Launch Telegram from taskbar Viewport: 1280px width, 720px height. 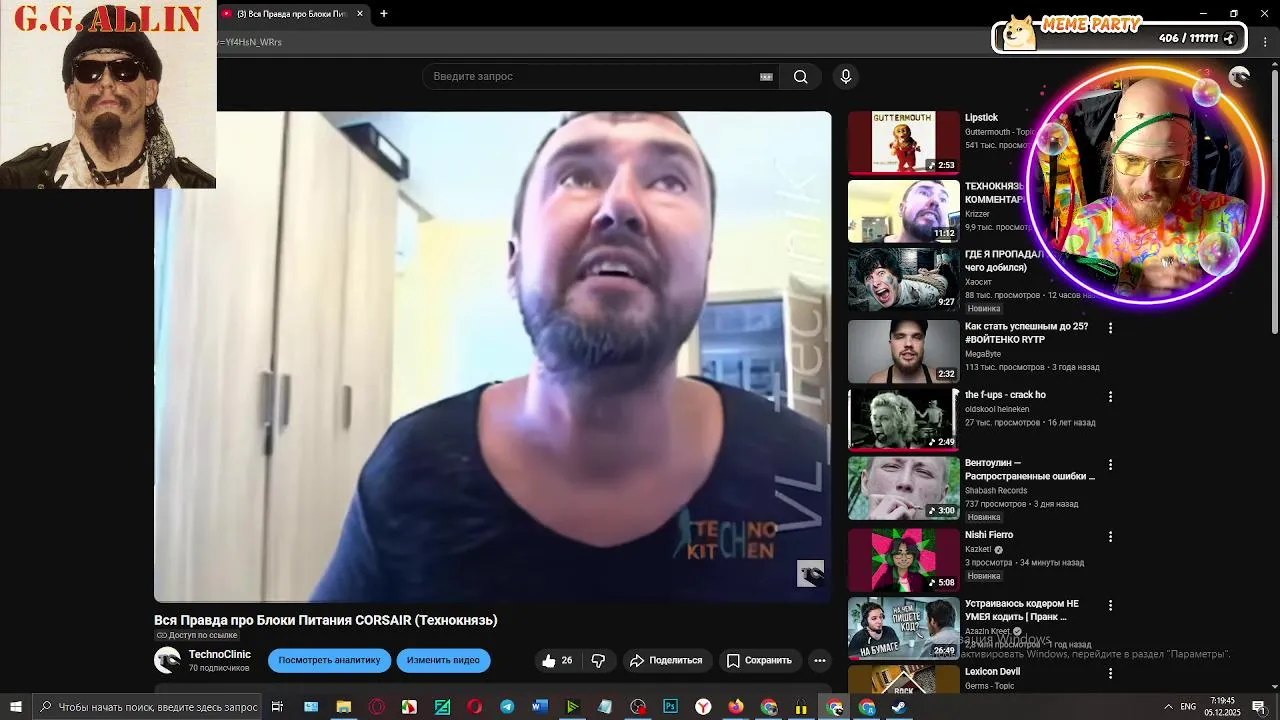coord(507,707)
